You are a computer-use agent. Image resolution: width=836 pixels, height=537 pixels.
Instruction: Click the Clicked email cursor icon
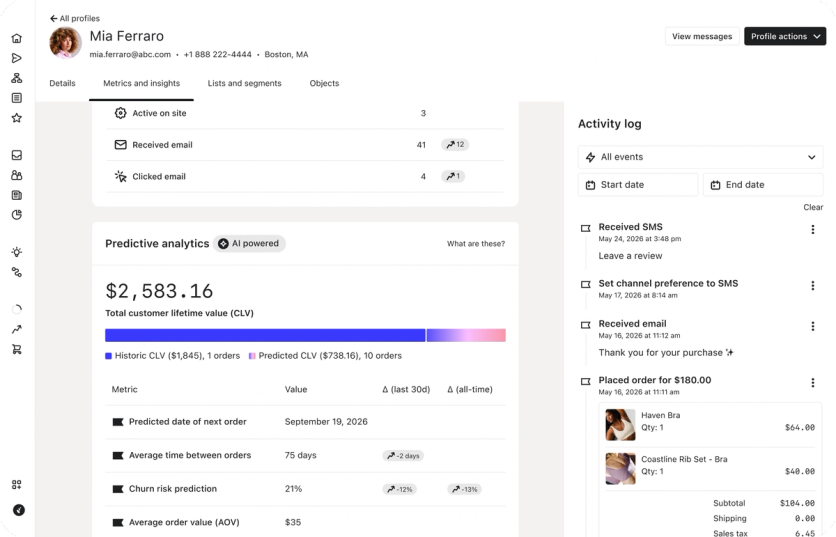[120, 177]
